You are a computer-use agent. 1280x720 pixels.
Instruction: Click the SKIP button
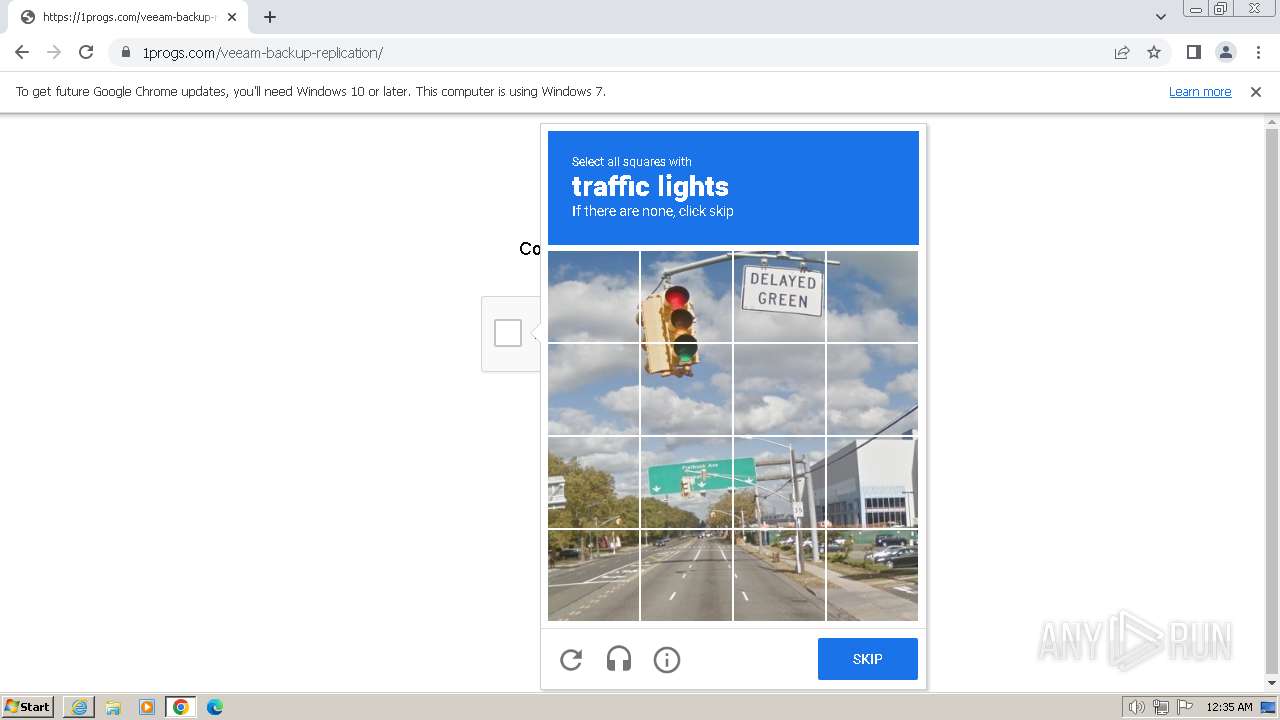[868, 659]
